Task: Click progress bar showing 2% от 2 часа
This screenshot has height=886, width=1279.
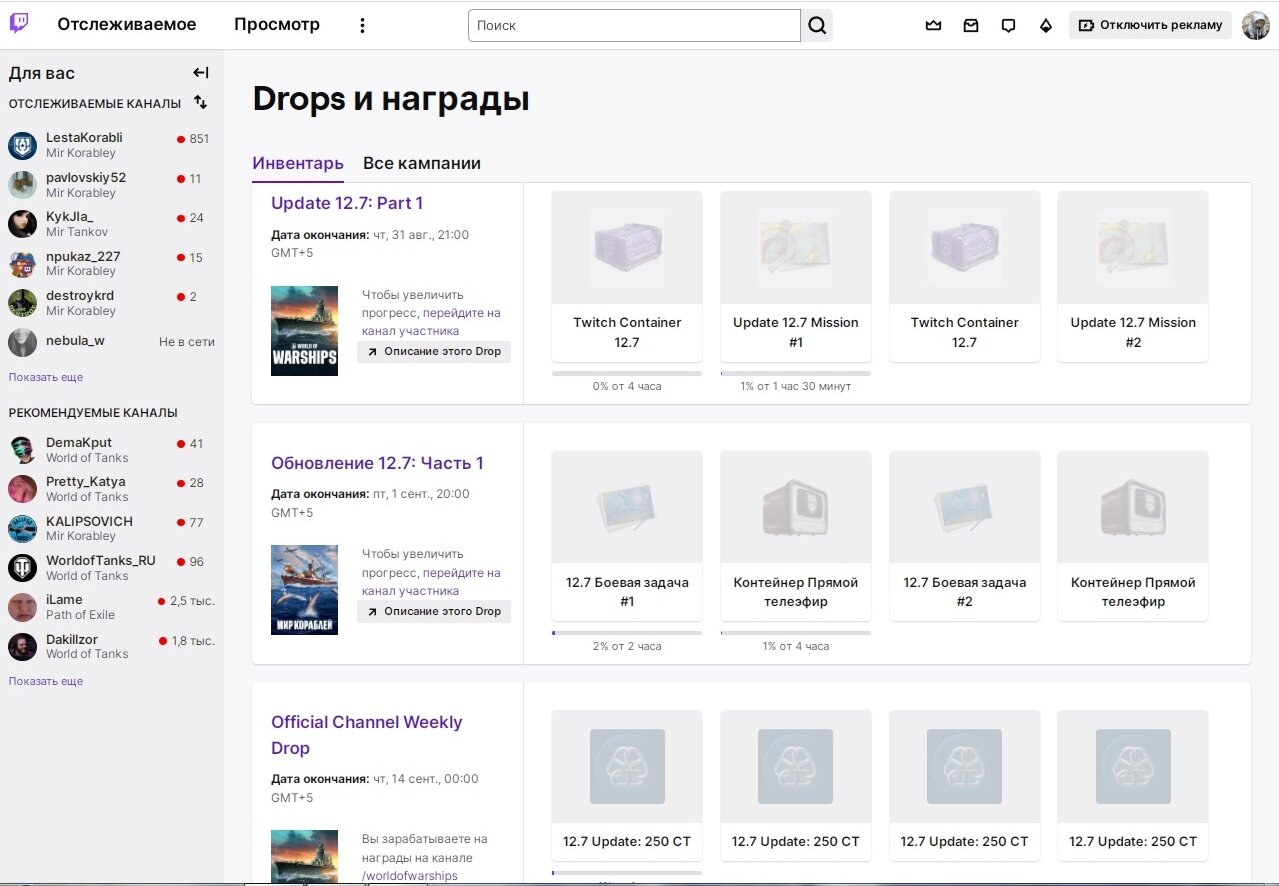Action: tap(627, 633)
